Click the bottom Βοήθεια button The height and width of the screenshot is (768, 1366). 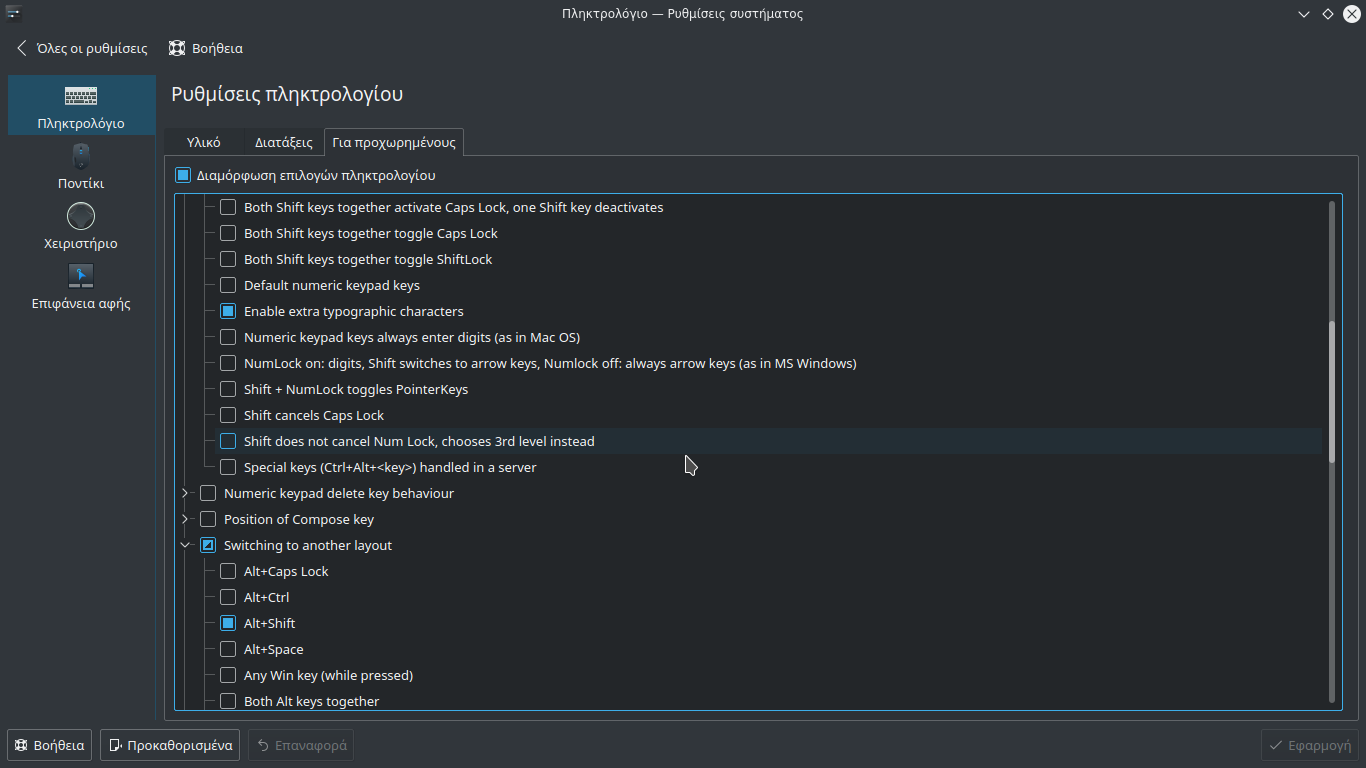pyautogui.click(x=50, y=745)
